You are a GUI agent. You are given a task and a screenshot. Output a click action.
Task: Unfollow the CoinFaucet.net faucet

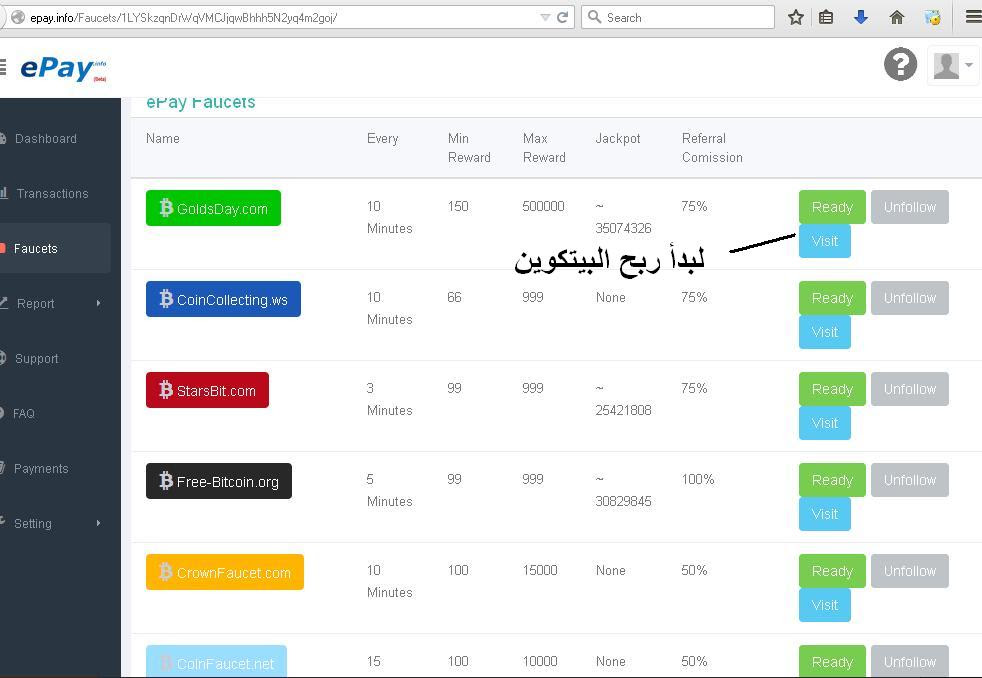(x=909, y=662)
